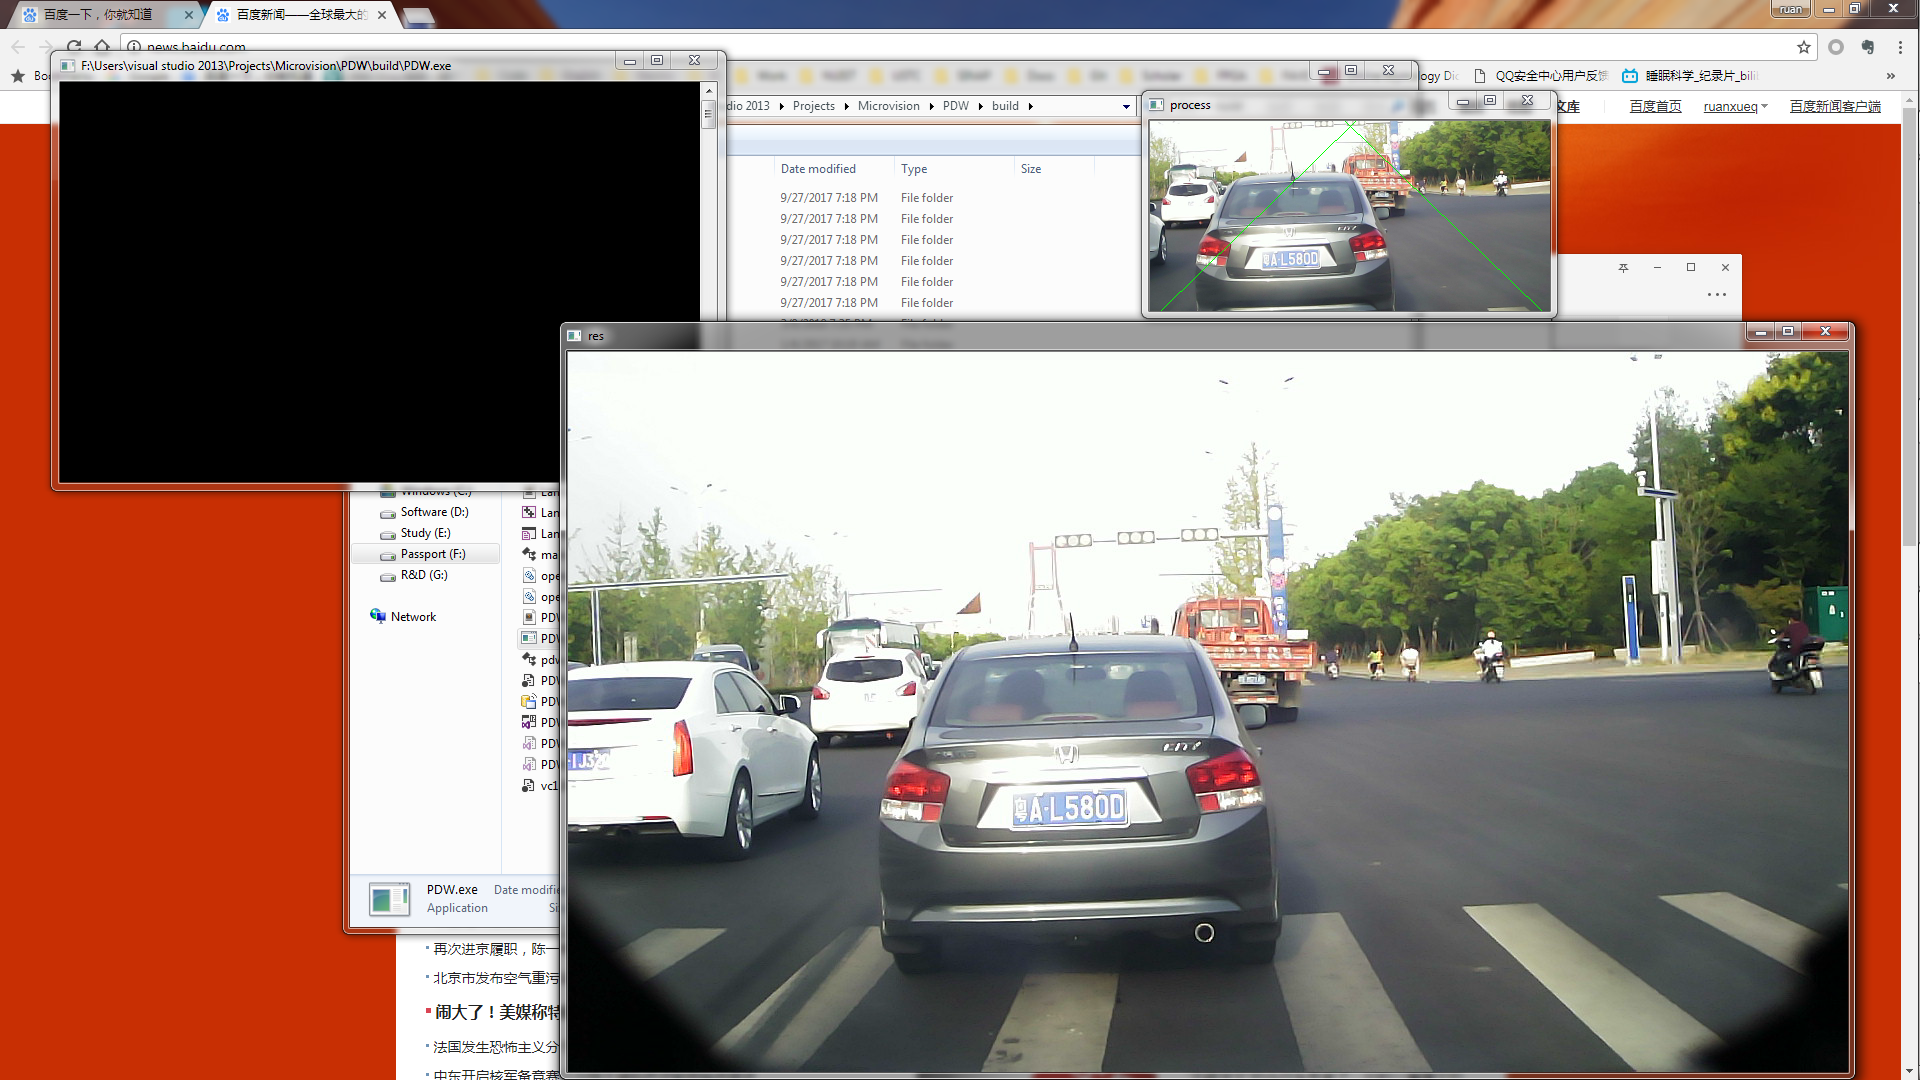The width and height of the screenshot is (1920, 1080).
Task: Show hidden bookmarks overflow chevron
Action: click(x=1890, y=76)
